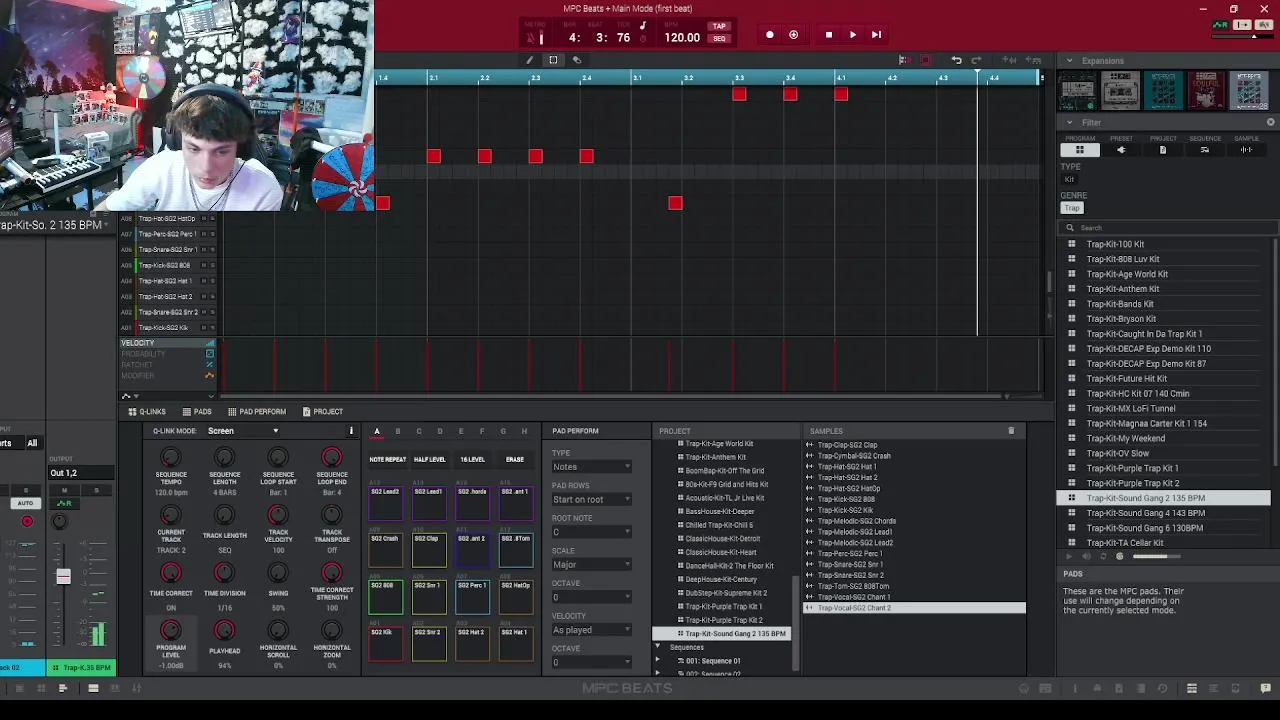Toggle 16 LEVEL

pyautogui.click(x=472, y=460)
